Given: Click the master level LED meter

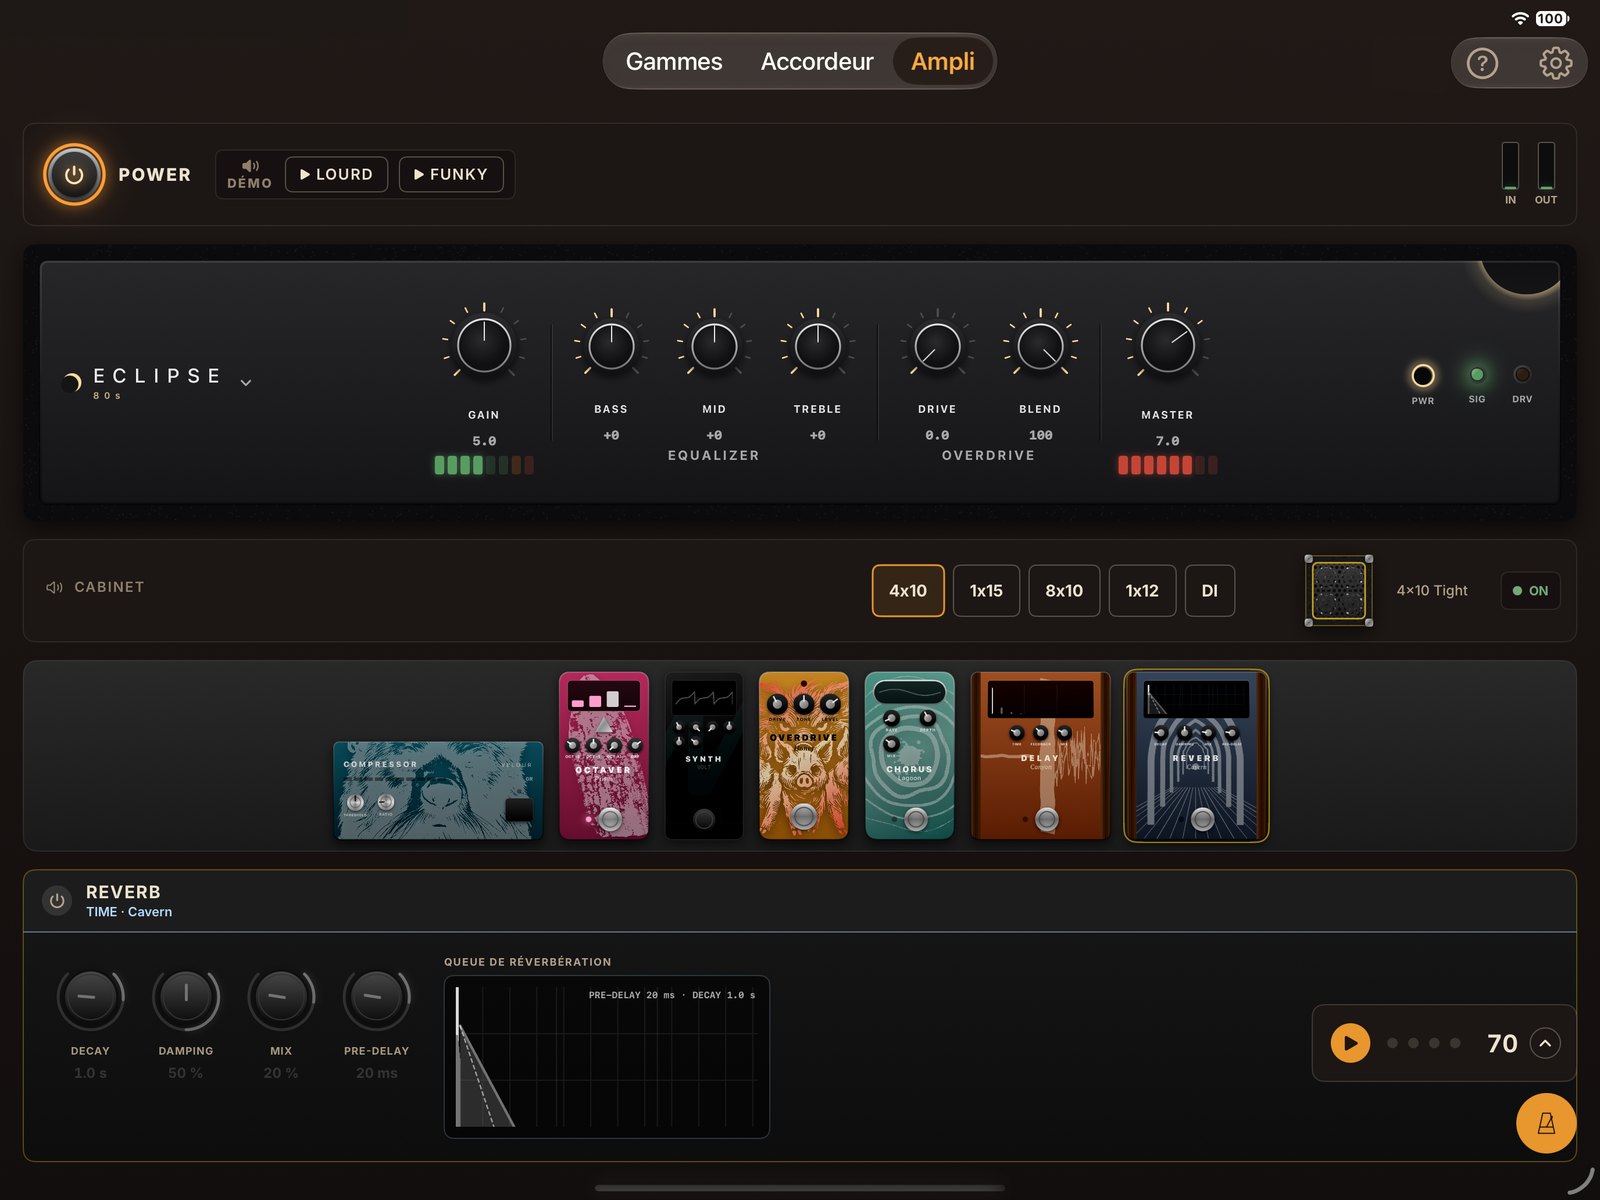Looking at the screenshot, I should (1168, 465).
